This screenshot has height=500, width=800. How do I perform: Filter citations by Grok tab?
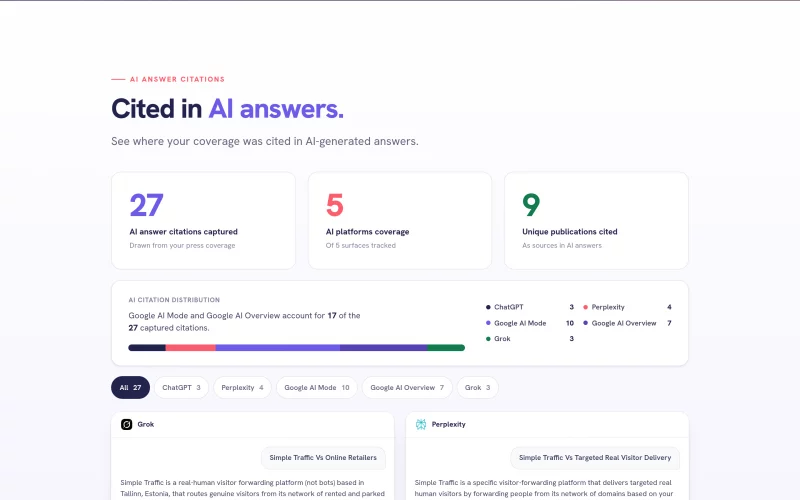point(478,388)
